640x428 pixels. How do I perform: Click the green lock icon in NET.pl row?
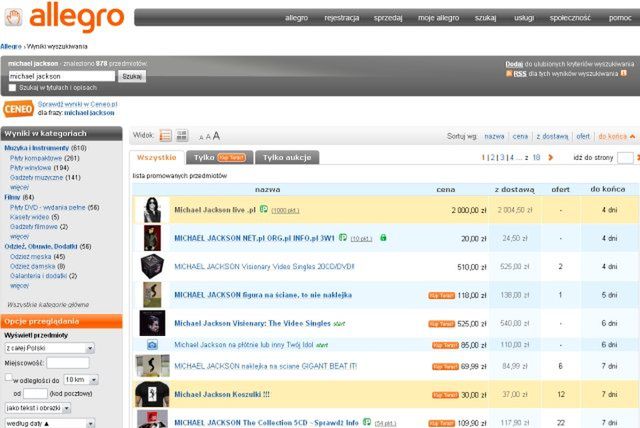(x=383, y=237)
